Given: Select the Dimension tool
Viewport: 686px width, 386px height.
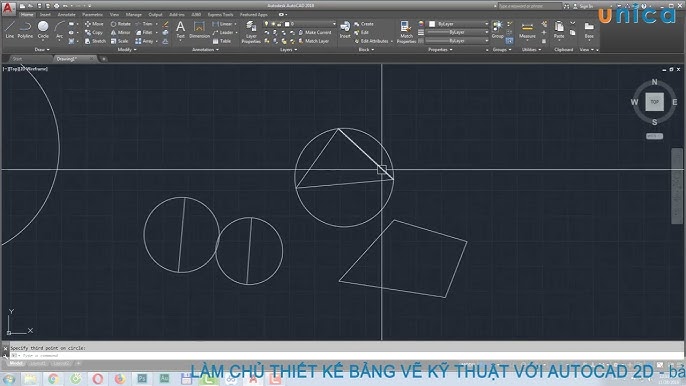Looking at the screenshot, I should (200, 30).
